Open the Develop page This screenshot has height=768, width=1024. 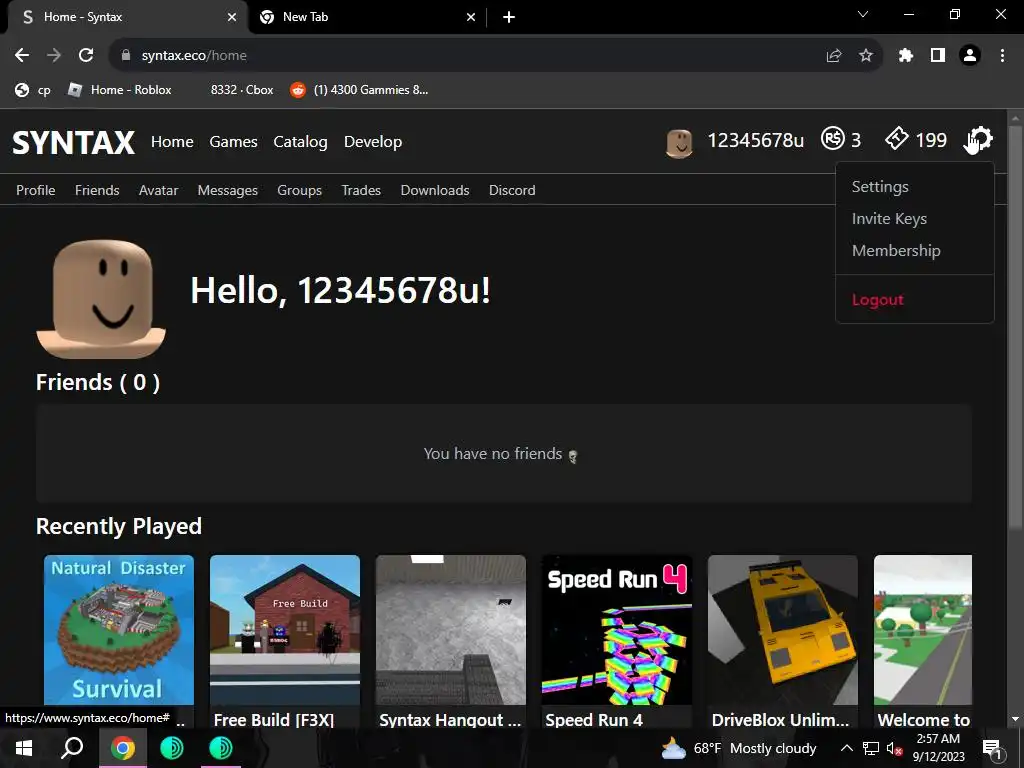click(373, 142)
